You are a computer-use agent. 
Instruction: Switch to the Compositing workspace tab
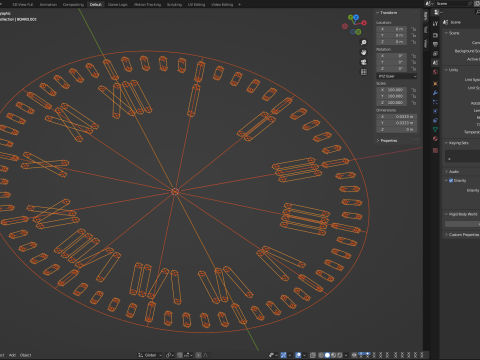point(73,4)
